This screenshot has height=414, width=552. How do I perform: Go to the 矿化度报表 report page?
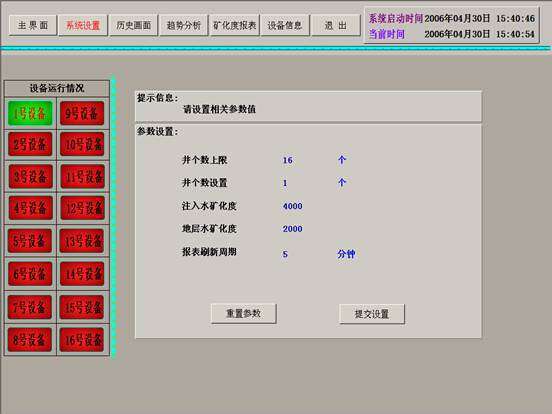tap(234, 25)
